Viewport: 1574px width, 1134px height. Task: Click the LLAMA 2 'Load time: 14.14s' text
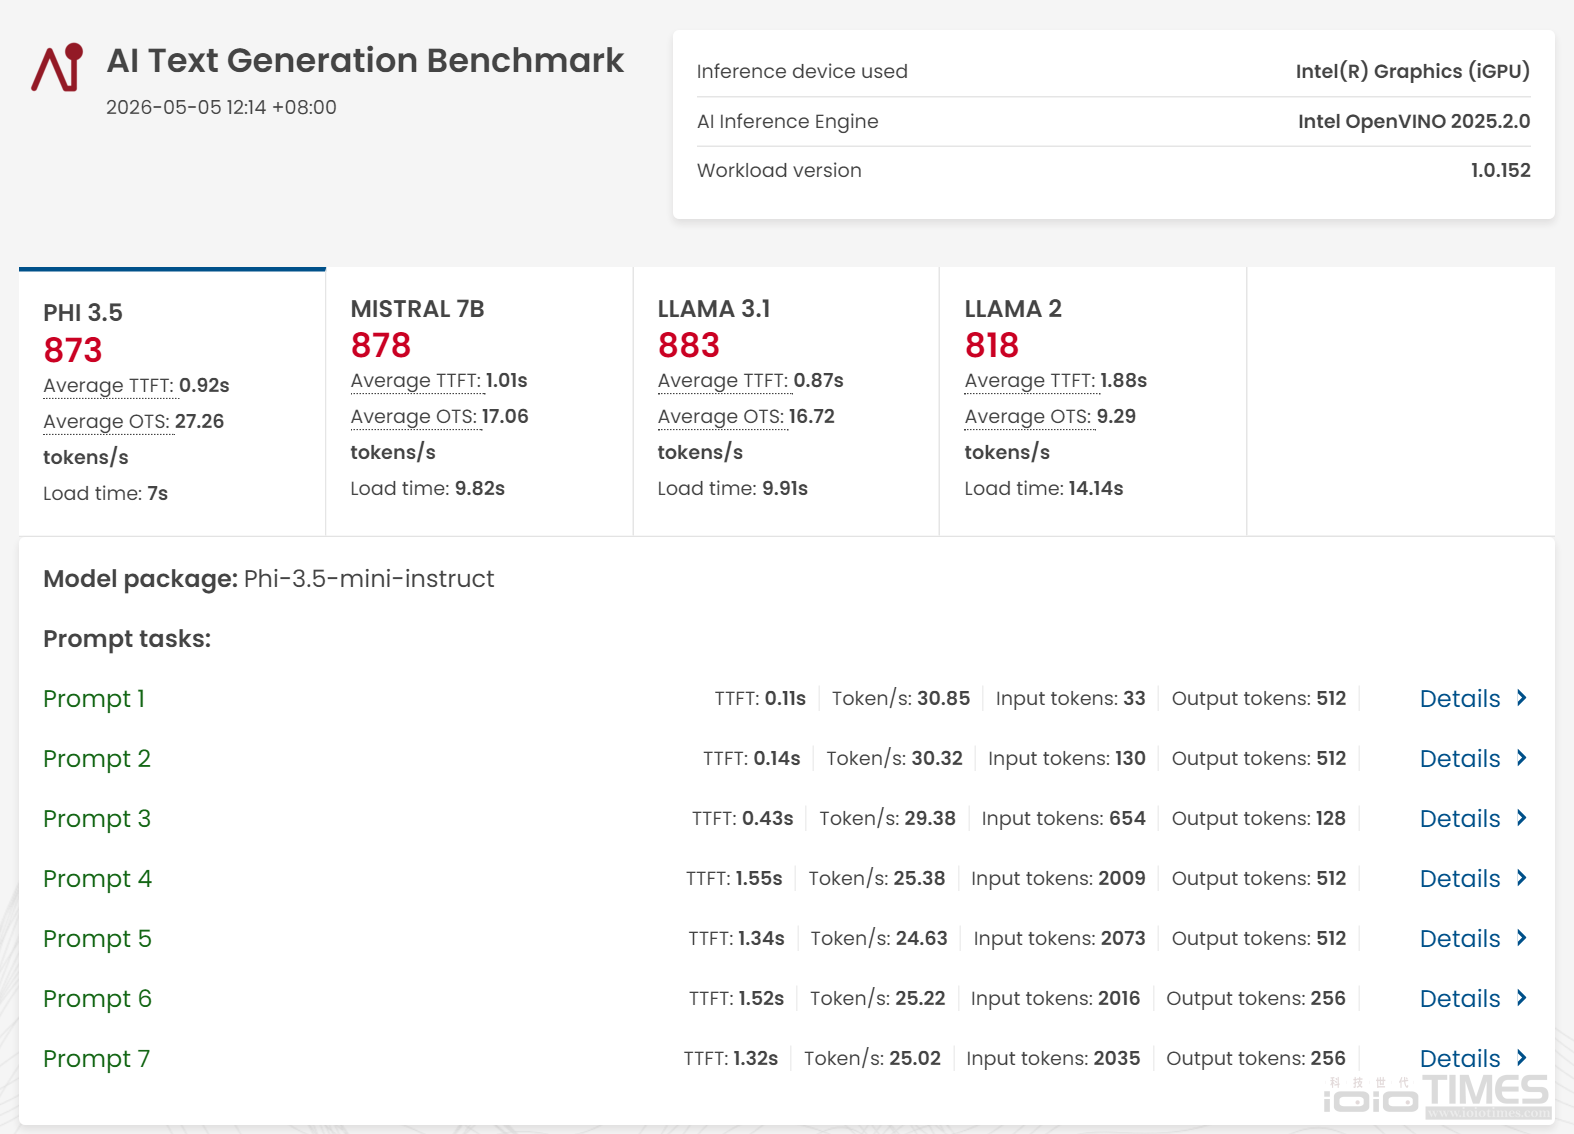coord(1044,488)
